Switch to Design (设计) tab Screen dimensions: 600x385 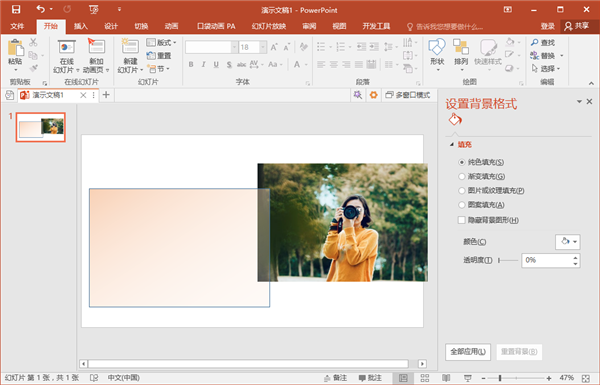(x=111, y=26)
